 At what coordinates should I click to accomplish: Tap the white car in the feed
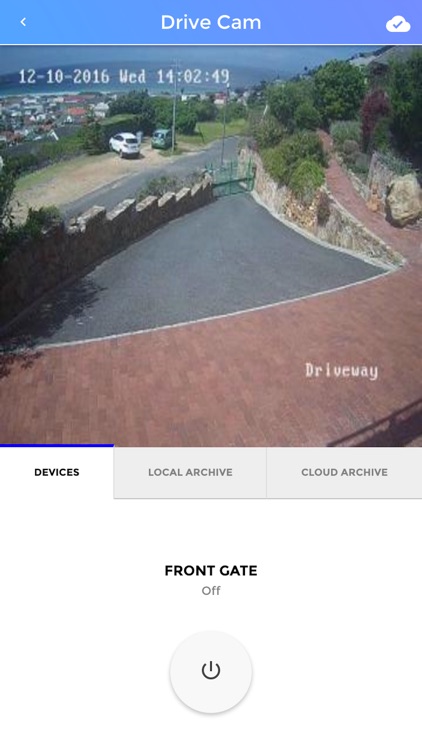click(x=124, y=145)
